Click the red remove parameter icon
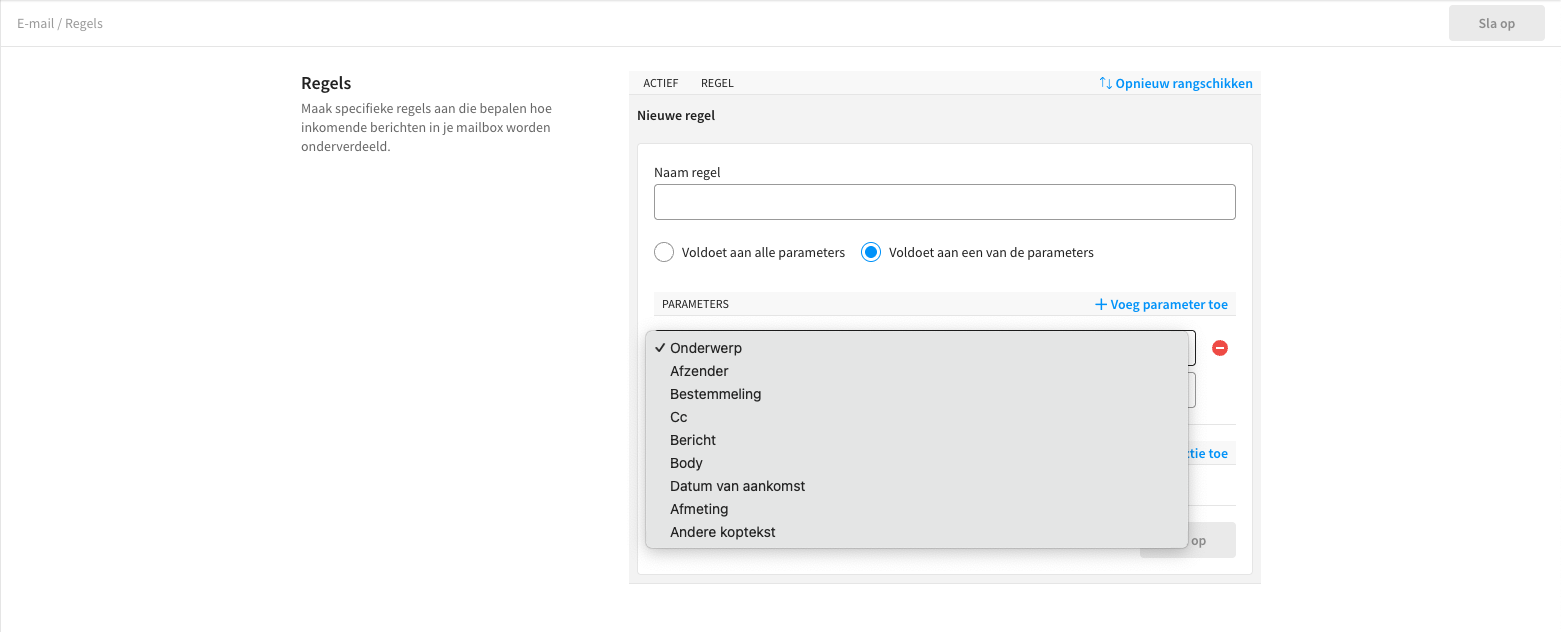Viewport: 1561px width, 632px height. [1220, 348]
